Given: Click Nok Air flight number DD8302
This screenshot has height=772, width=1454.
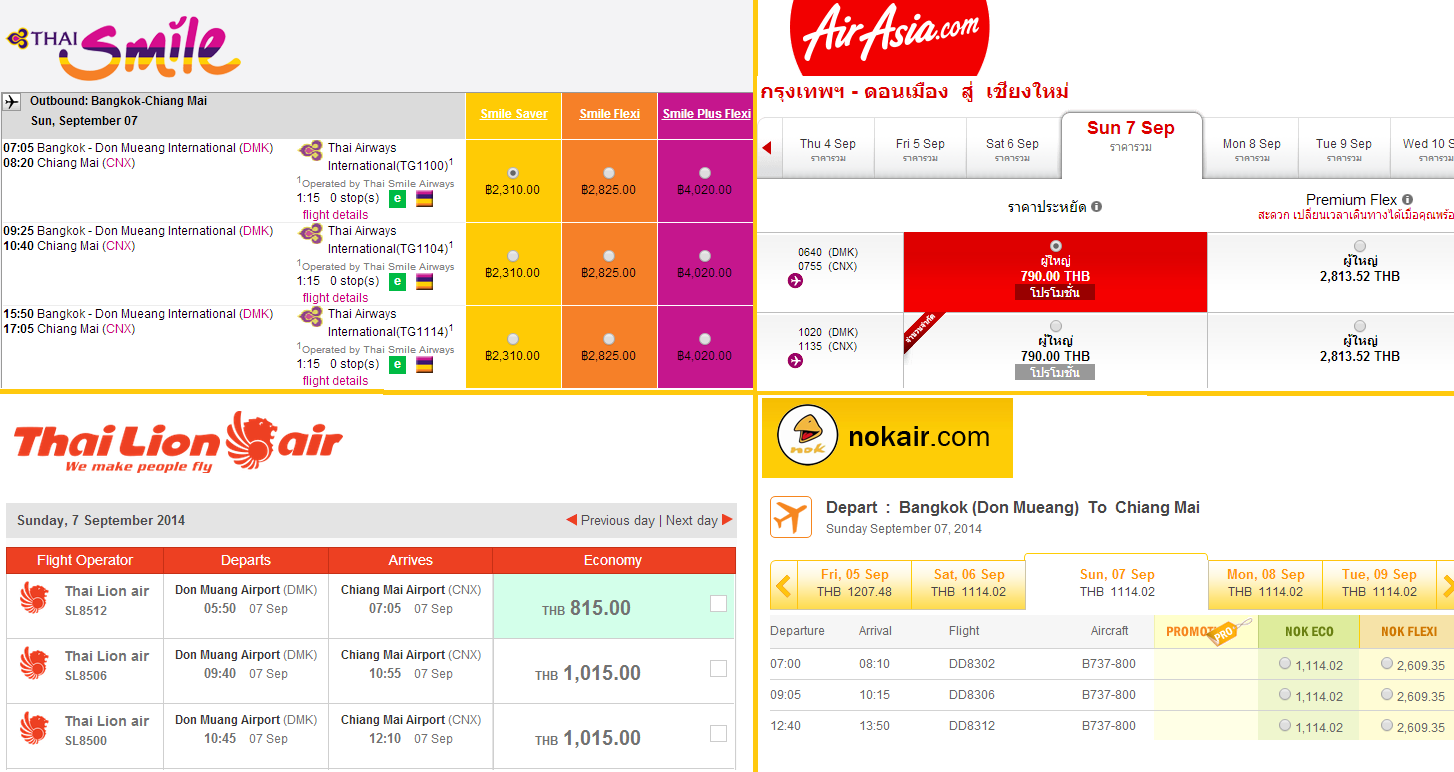Looking at the screenshot, I should pyautogui.click(x=972, y=664).
